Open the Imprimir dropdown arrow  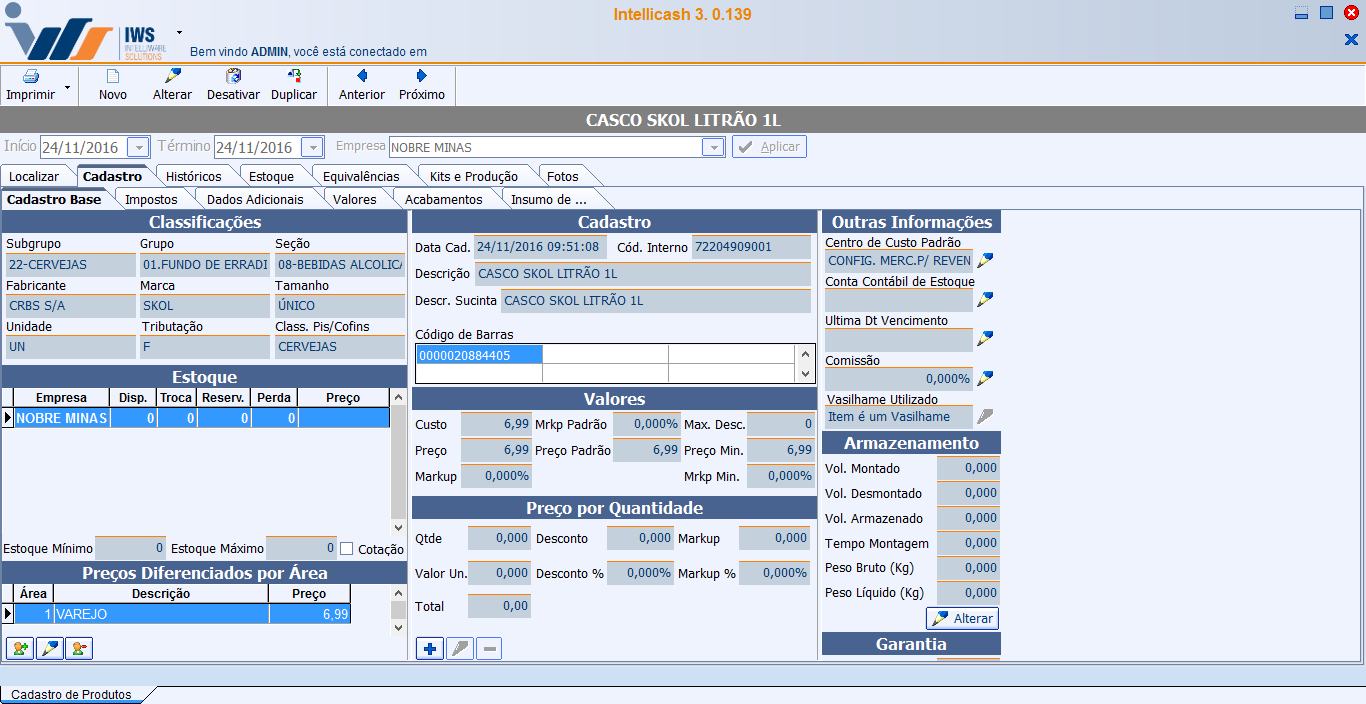(x=67, y=88)
